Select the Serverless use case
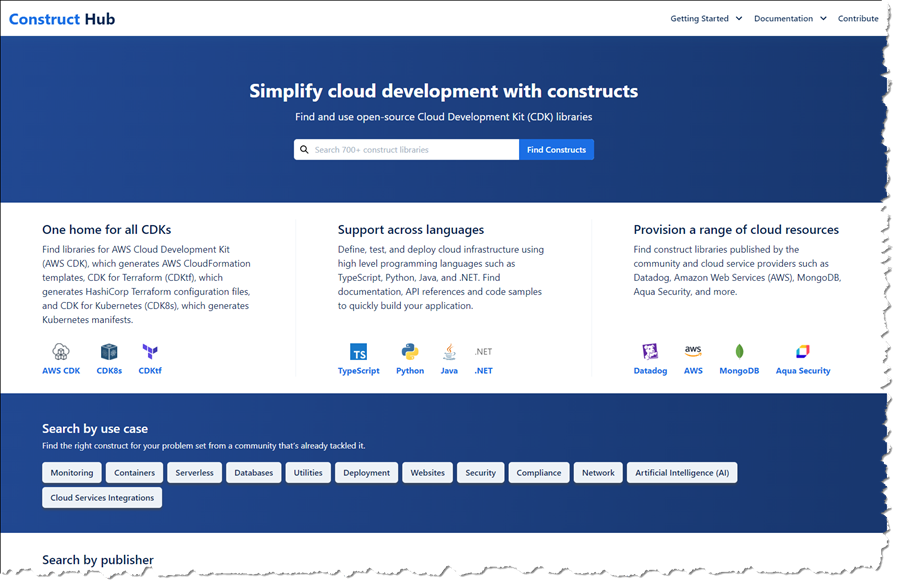 pyautogui.click(x=194, y=472)
